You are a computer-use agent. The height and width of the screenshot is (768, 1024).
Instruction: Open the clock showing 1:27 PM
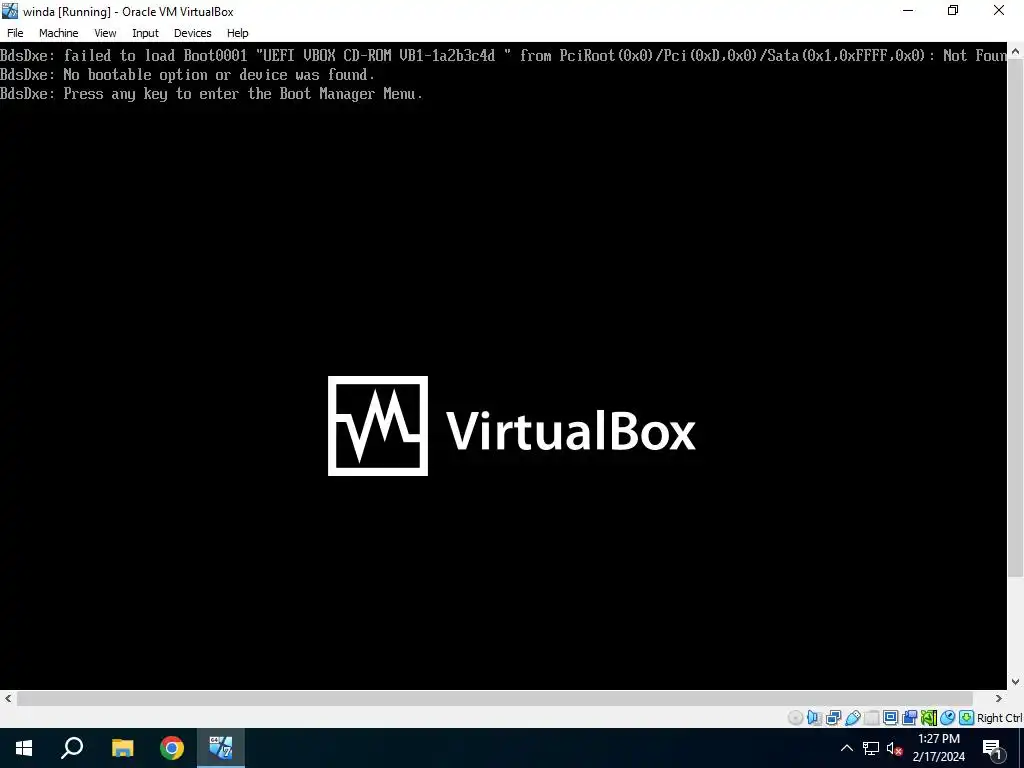point(938,748)
